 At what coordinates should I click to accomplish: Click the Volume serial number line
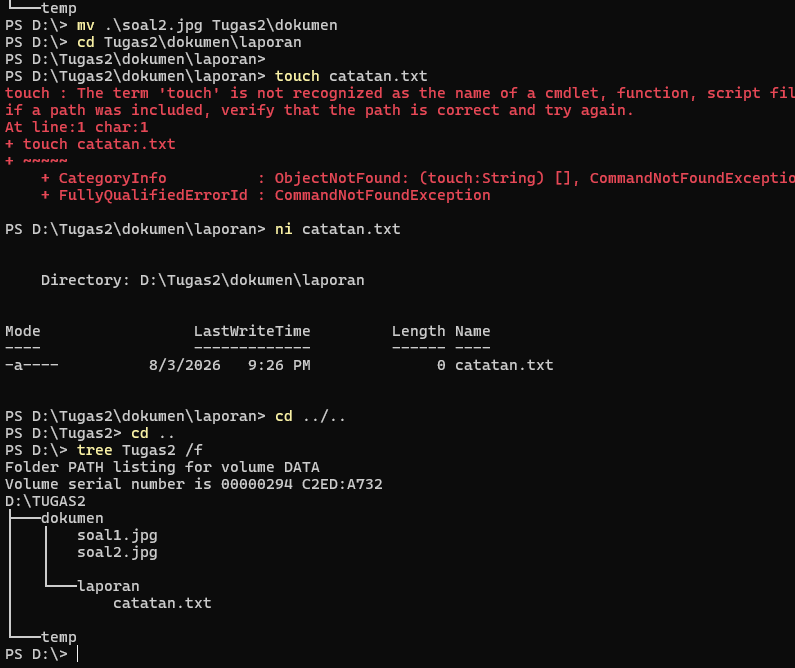click(x=194, y=484)
